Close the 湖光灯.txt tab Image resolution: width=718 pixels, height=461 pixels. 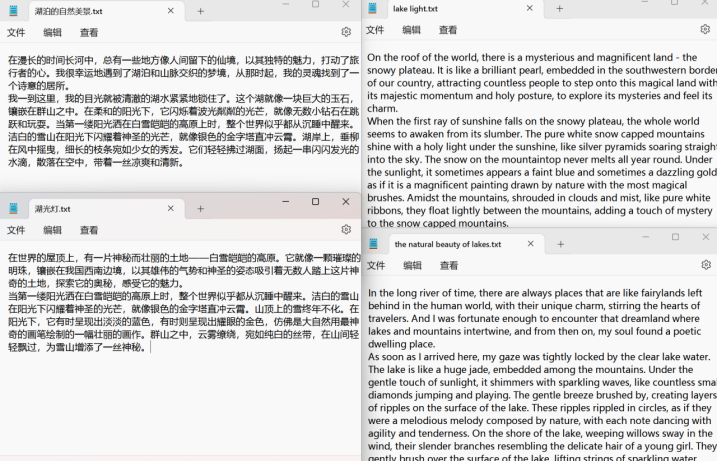[170, 208]
